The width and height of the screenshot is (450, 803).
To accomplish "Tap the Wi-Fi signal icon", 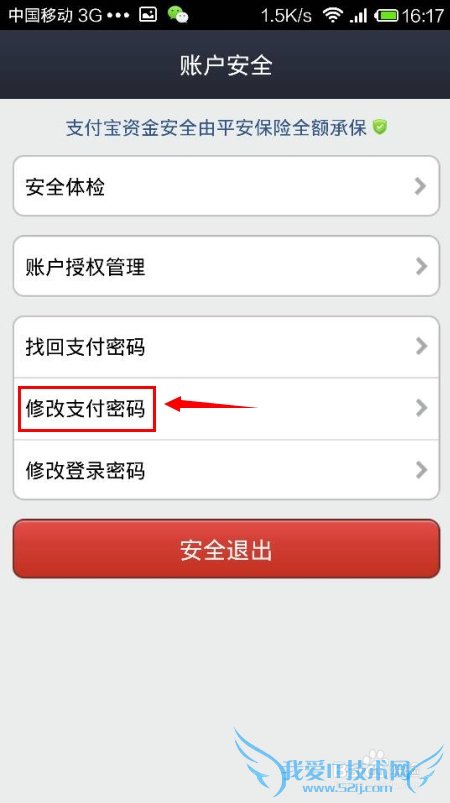I will point(332,15).
